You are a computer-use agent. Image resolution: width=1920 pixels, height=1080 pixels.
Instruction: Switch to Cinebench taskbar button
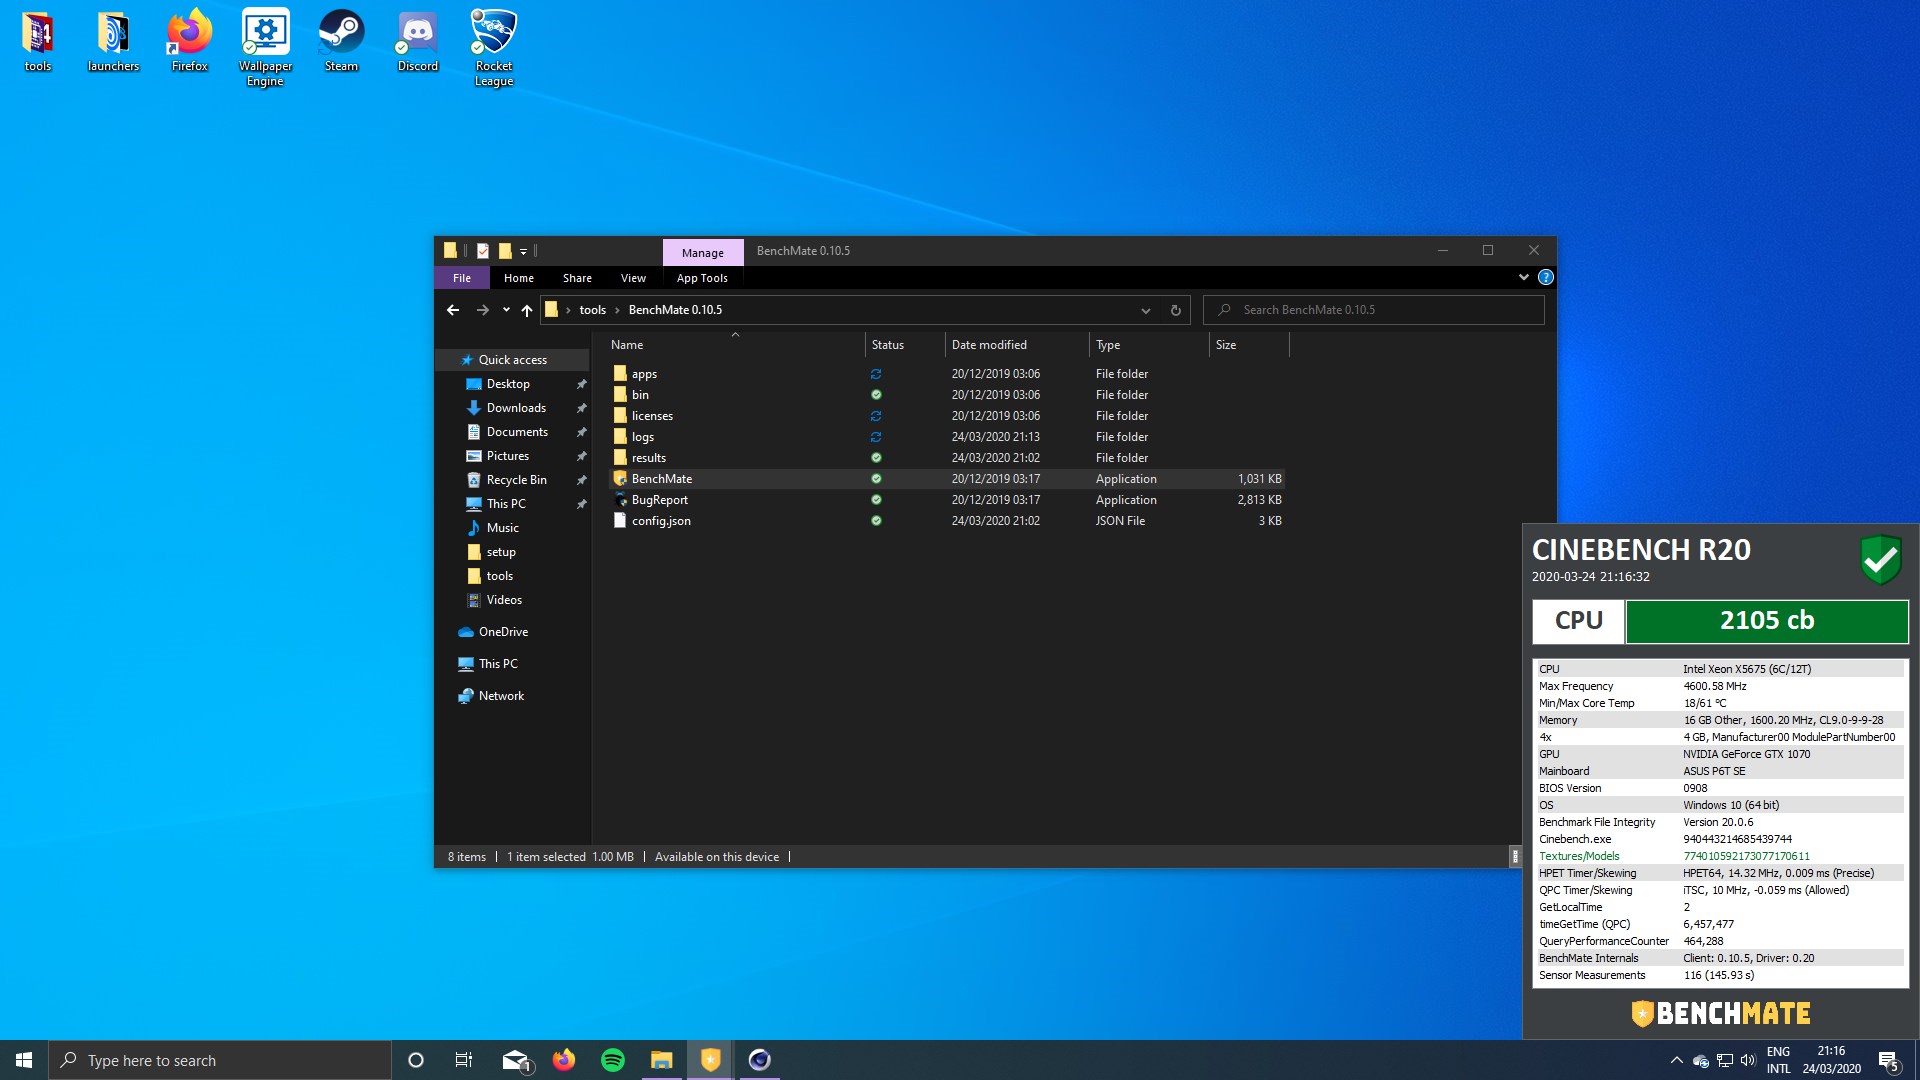point(759,1060)
